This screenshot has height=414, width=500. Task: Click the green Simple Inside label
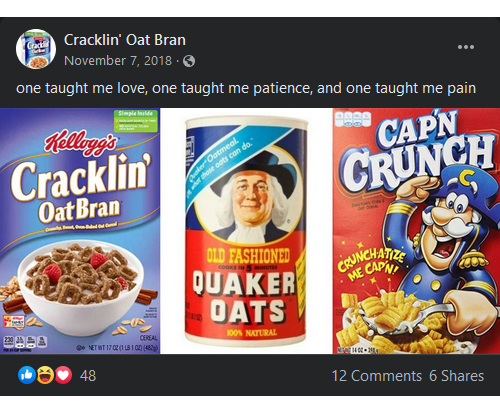point(136,120)
